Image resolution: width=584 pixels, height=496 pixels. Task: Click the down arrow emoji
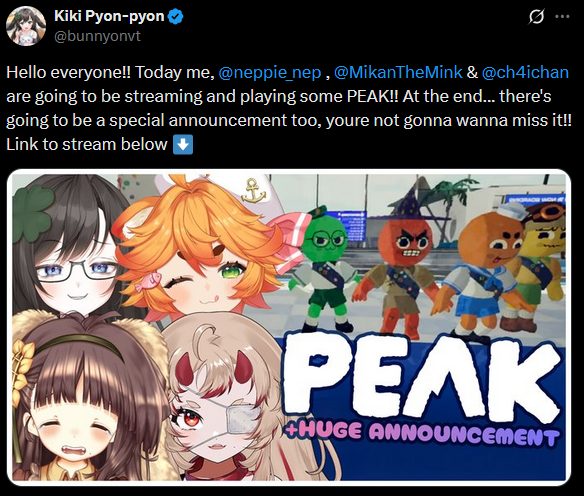point(183,144)
